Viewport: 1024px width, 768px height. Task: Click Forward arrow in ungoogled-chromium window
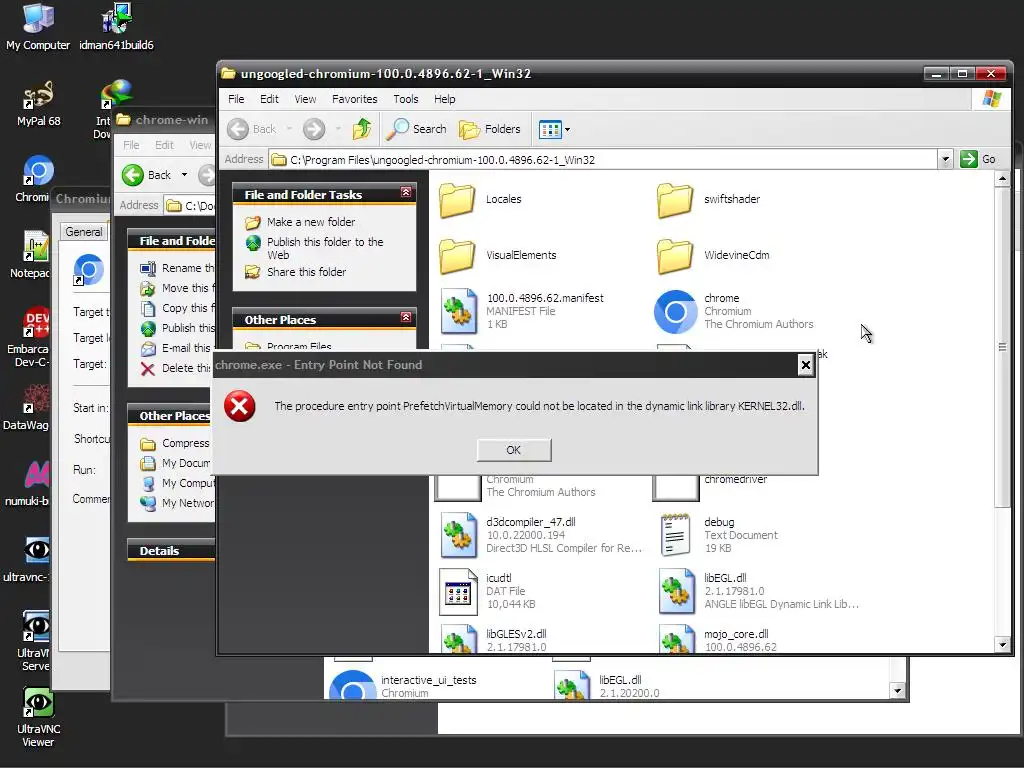[x=314, y=129]
